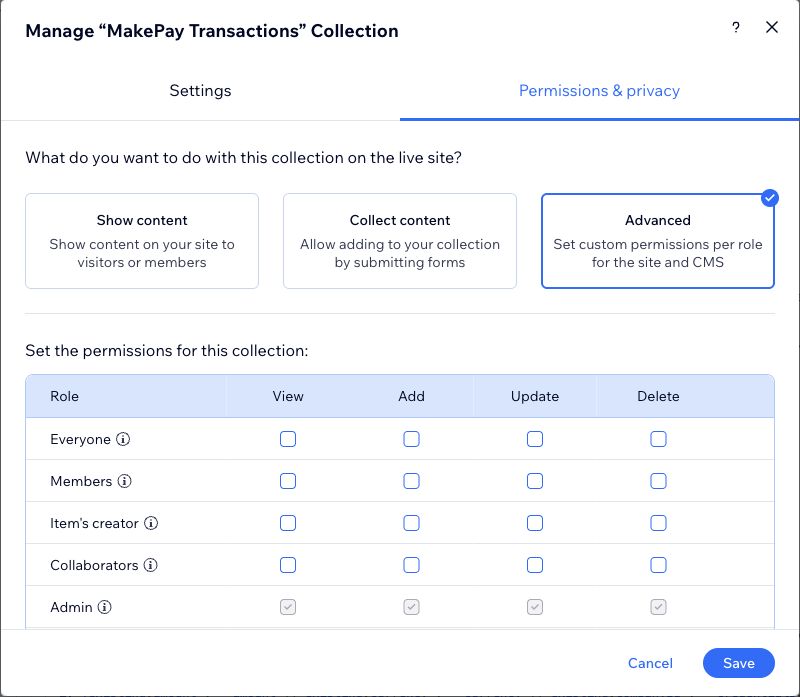Click the Everyone role label
Image resolution: width=800 pixels, height=697 pixels.
click(x=80, y=439)
